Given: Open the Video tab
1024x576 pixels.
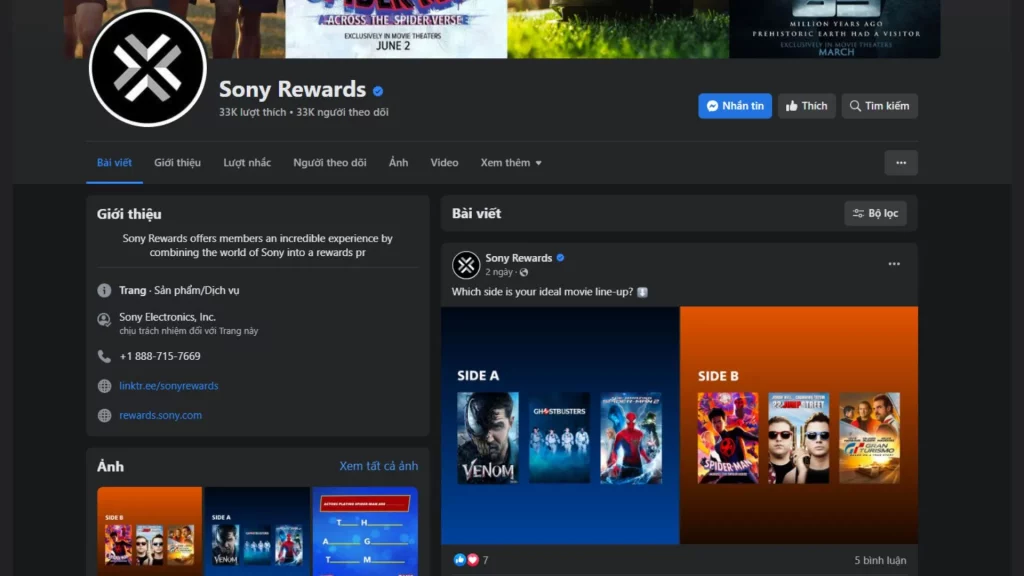Looking at the screenshot, I should click(x=444, y=162).
